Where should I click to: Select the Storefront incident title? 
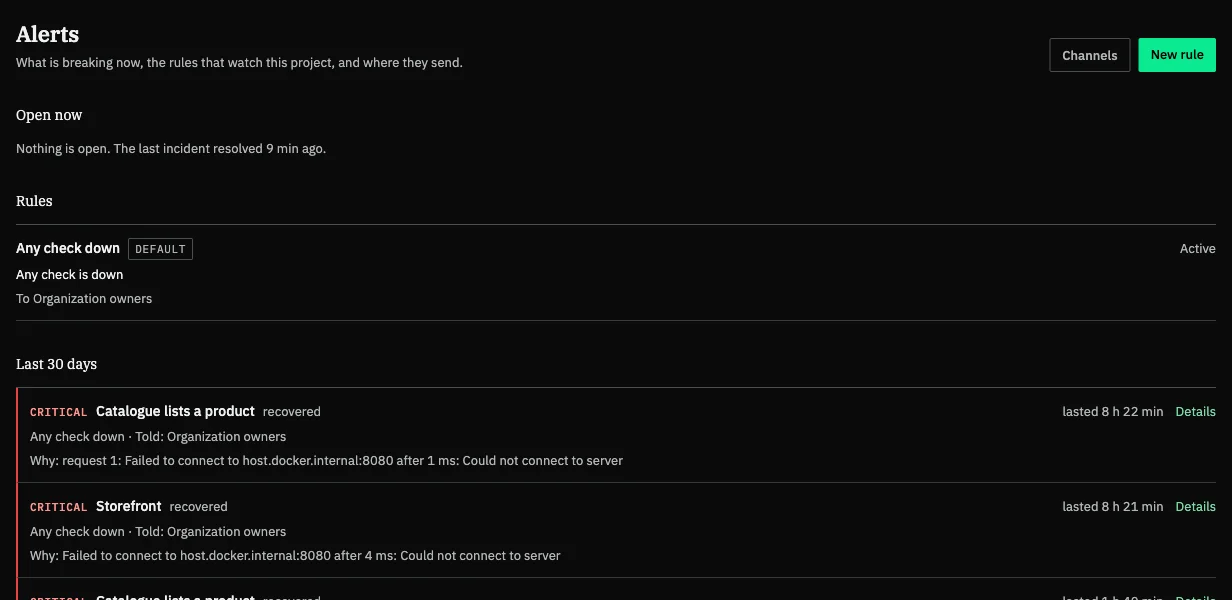click(x=129, y=506)
